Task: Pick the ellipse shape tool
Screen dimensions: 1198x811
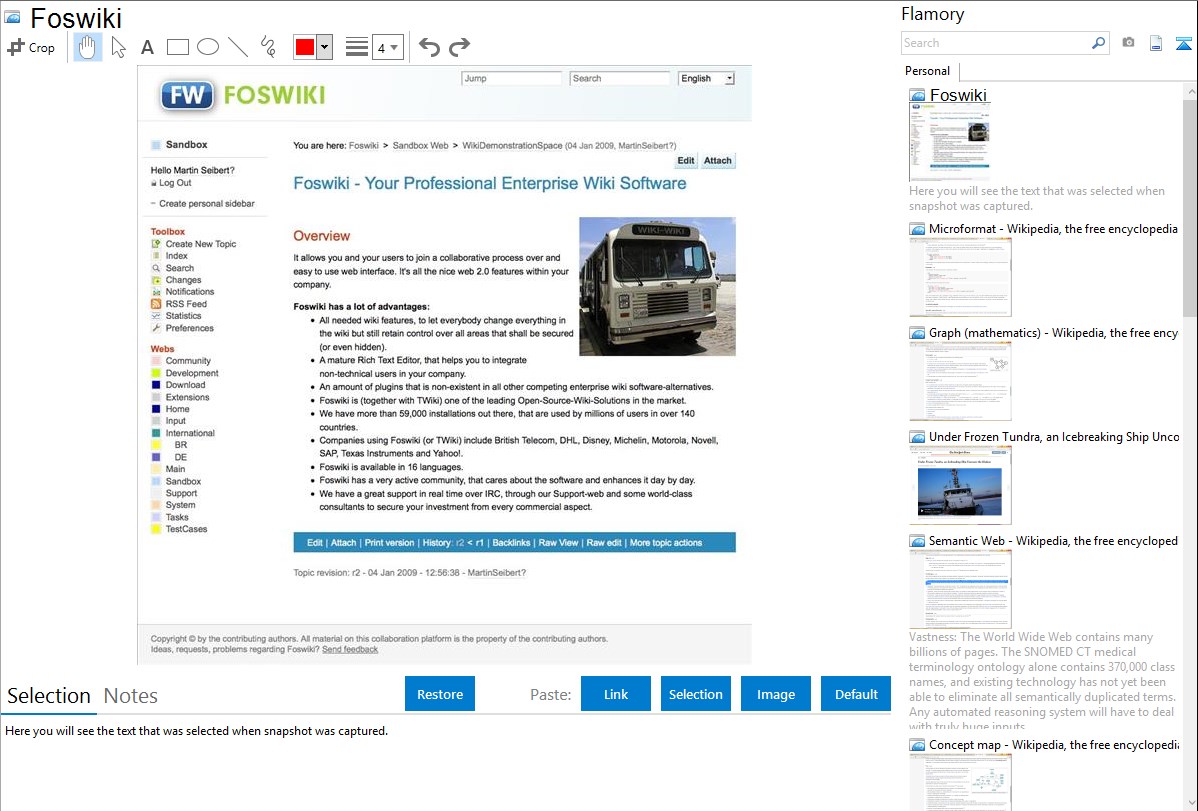Action: pos(208,47)
